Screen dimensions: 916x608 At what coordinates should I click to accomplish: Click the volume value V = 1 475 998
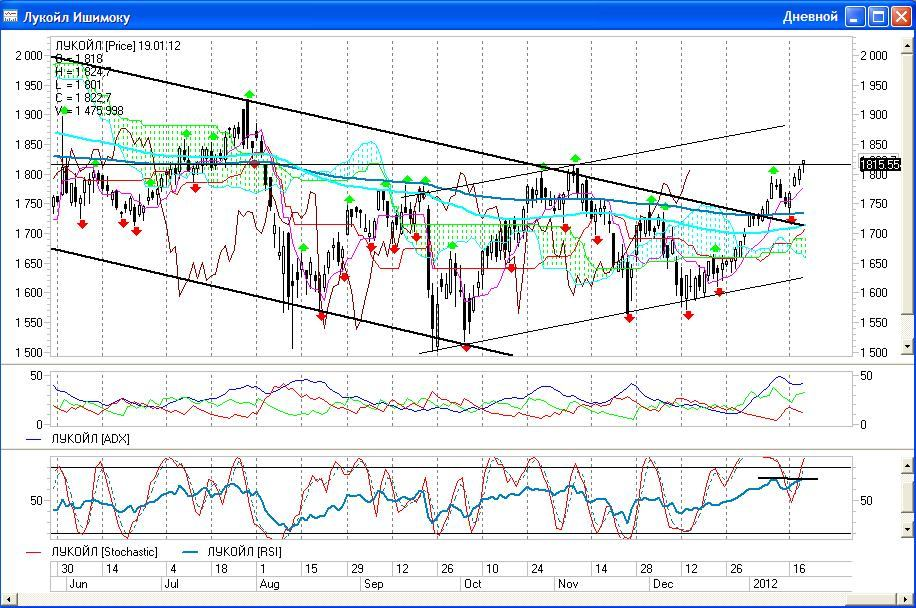click(89, 110)
